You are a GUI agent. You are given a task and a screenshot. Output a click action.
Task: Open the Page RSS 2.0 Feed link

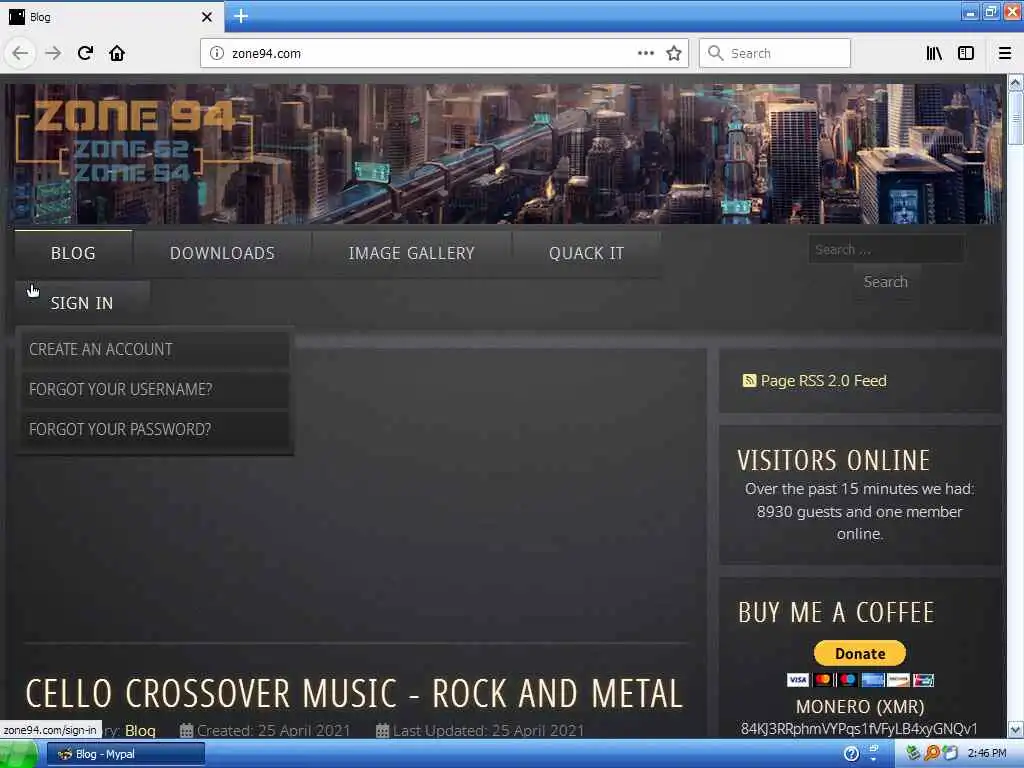(823, 381)
